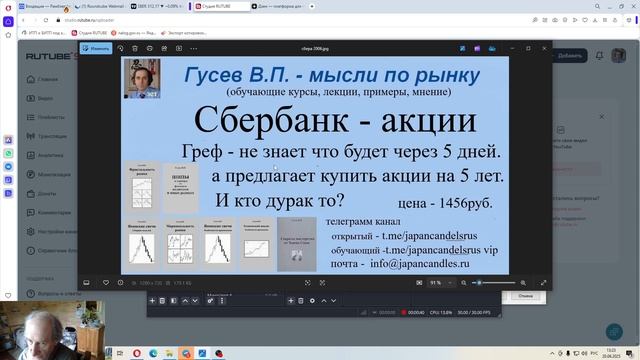Screen dimensions: 640x360
Task: Click the Edit button in Photos viewer
Action: [x=96, y=49]
